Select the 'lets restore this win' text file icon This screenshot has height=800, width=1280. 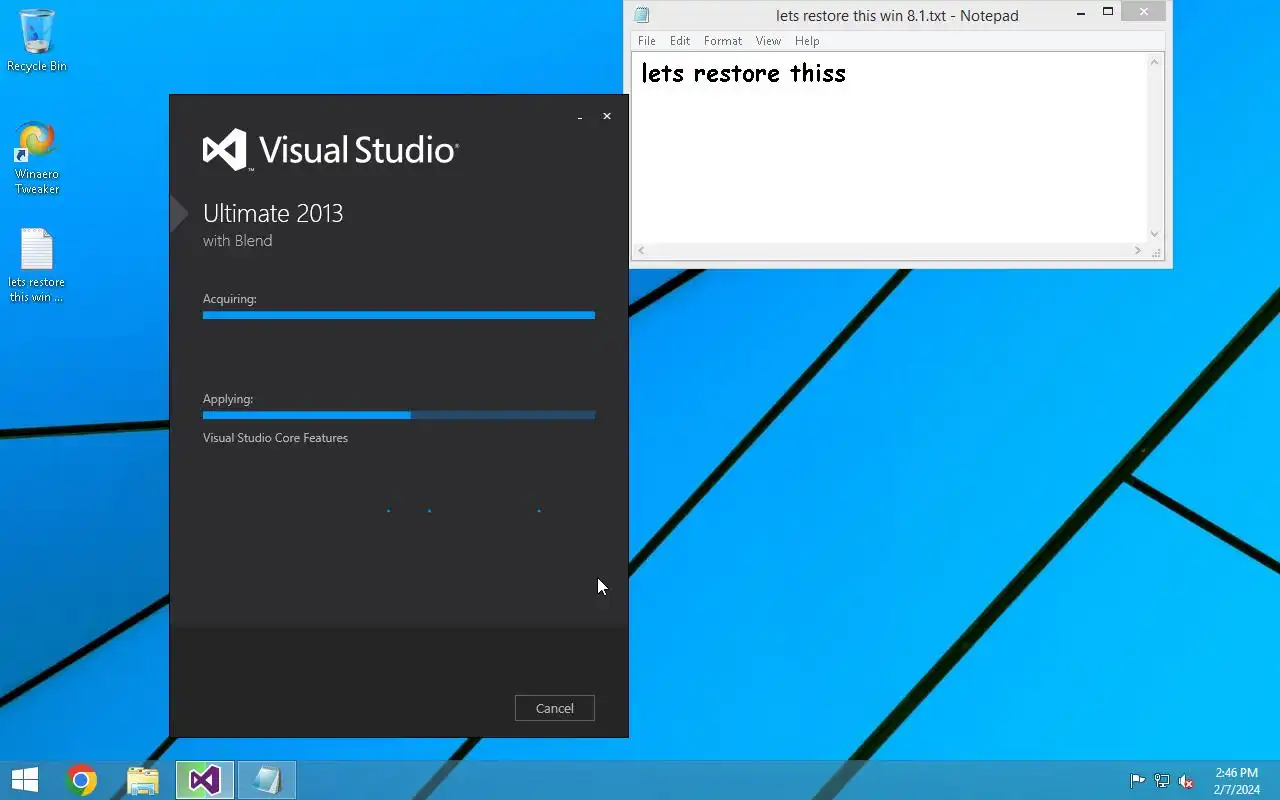click(x=37, y=266)
